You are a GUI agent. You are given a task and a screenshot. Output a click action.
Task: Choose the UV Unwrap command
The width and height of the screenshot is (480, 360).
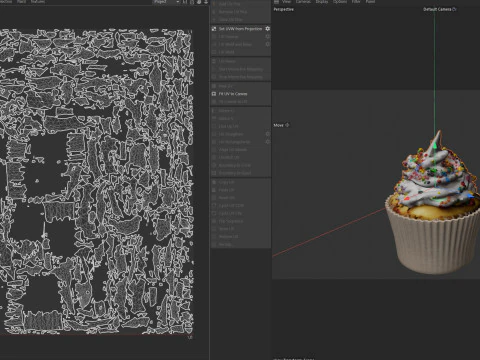tap(229, 37)
